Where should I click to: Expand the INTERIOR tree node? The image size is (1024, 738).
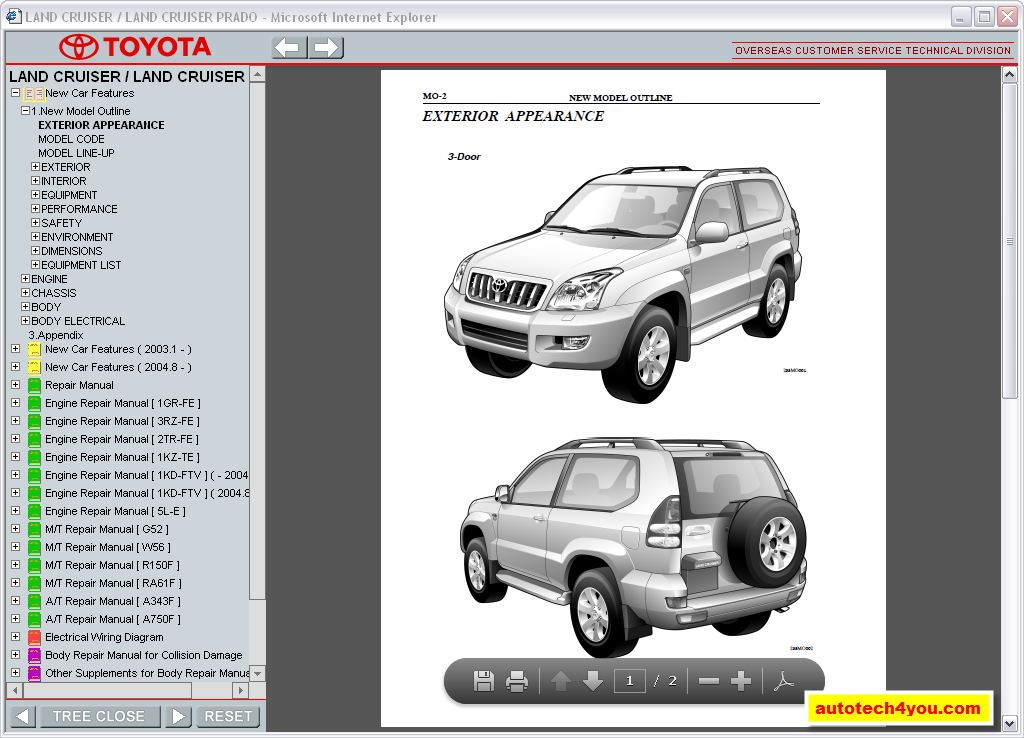tap(35, 181)
